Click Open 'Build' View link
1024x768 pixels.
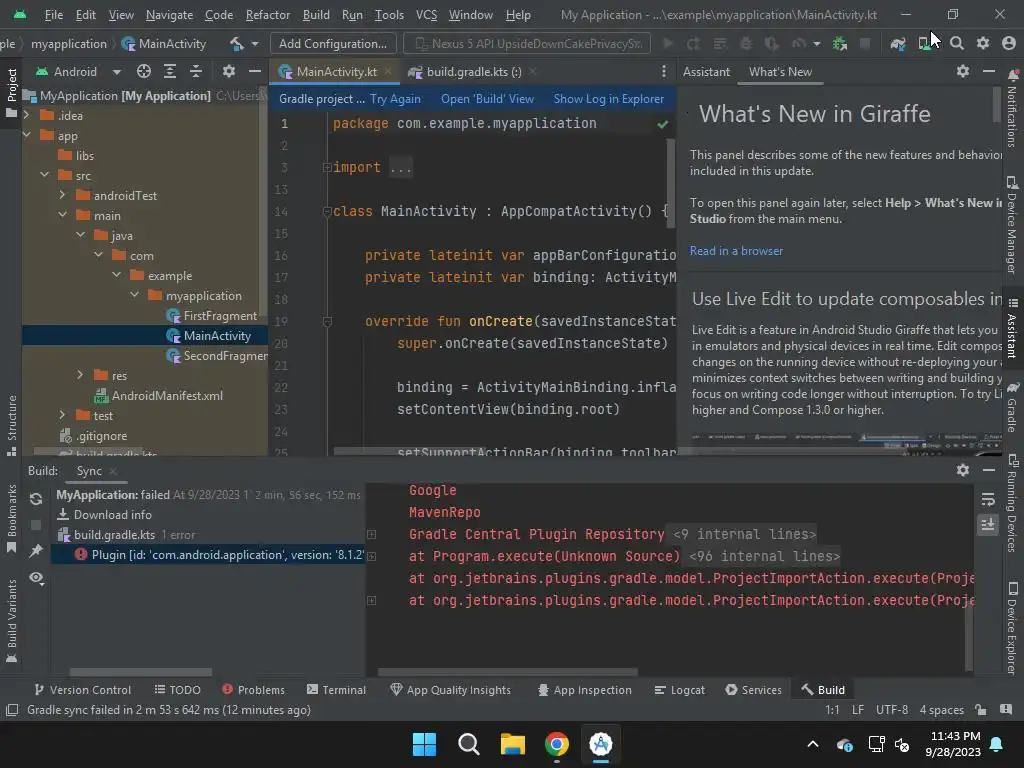(x=487, y=99)
